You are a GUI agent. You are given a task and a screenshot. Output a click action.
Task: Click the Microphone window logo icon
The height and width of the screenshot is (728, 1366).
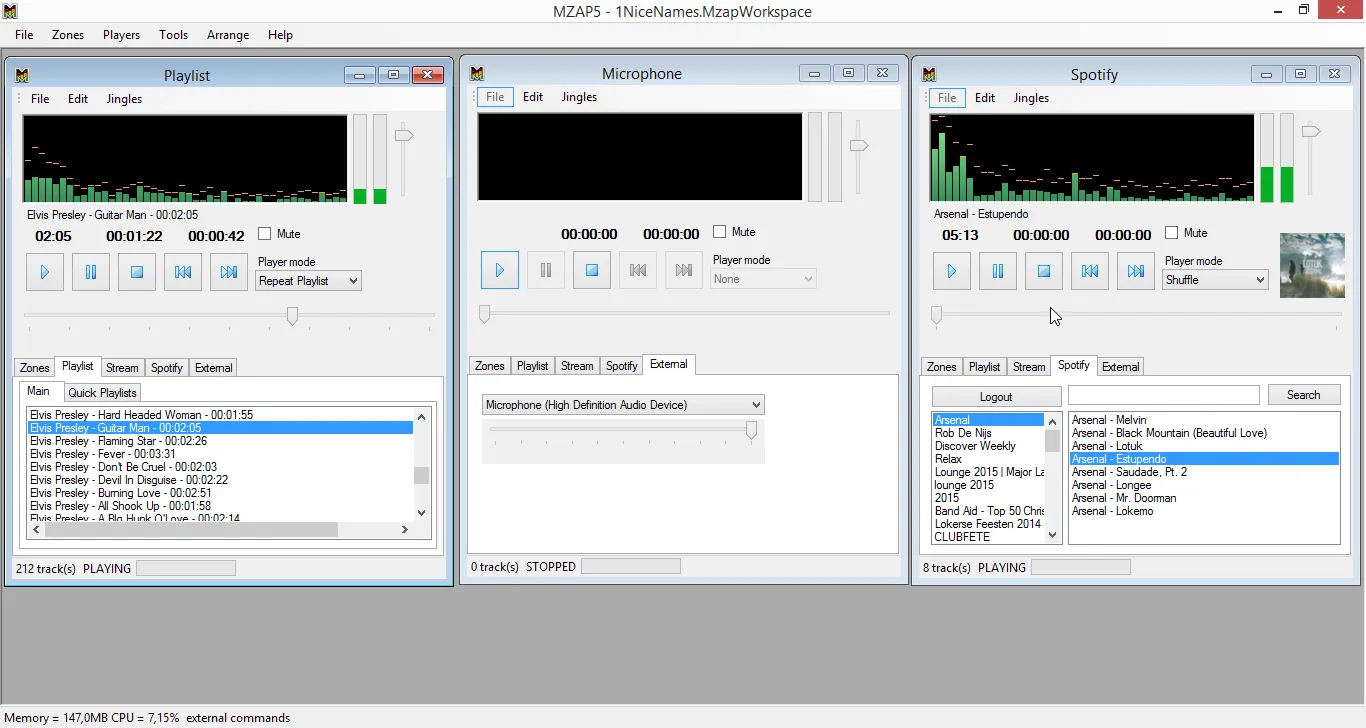point(477,73)
